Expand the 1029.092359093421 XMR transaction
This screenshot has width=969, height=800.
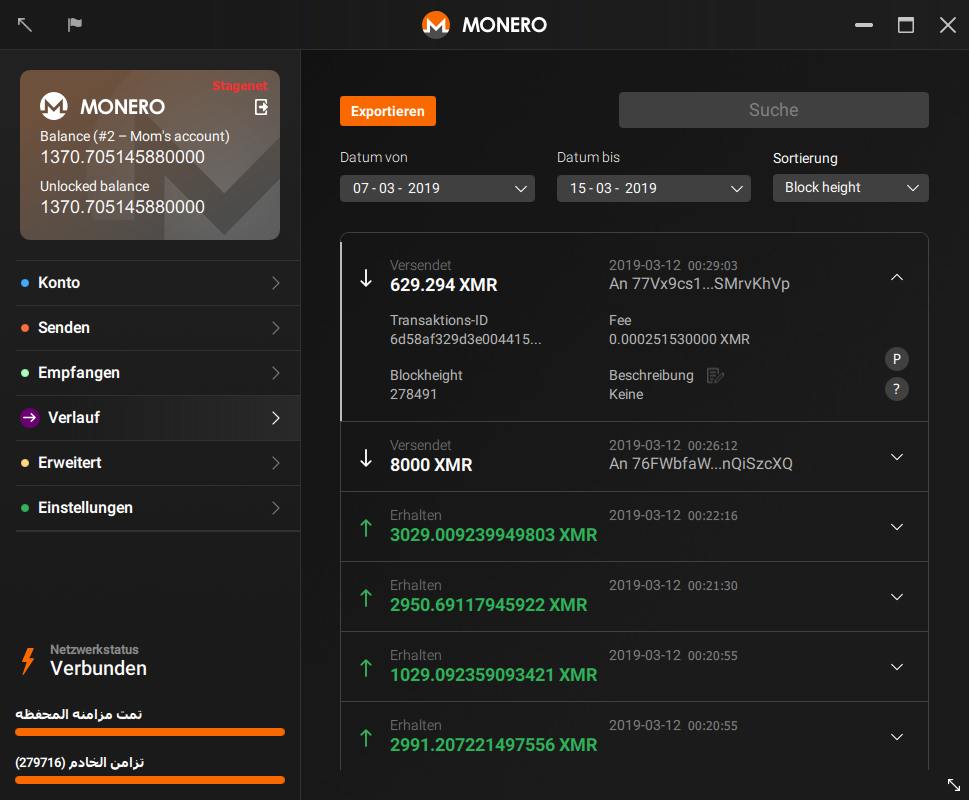click(897, 667)
